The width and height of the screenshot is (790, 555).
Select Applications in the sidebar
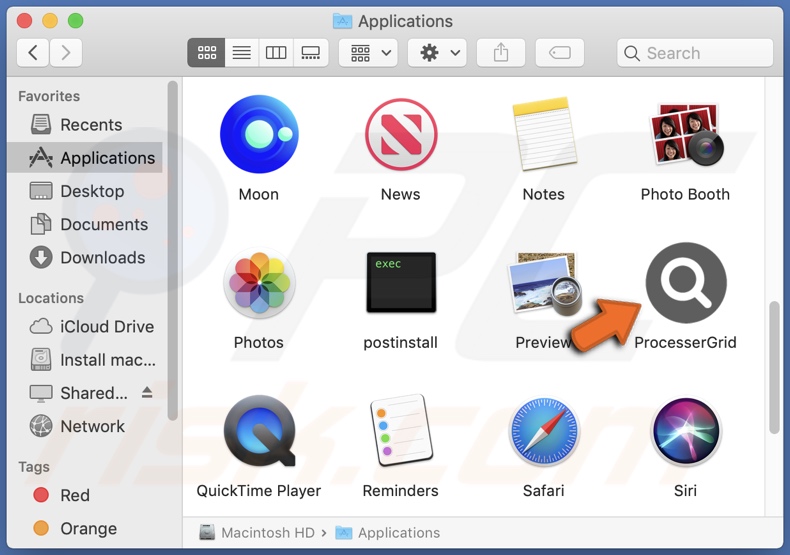[x=85, y=158]
